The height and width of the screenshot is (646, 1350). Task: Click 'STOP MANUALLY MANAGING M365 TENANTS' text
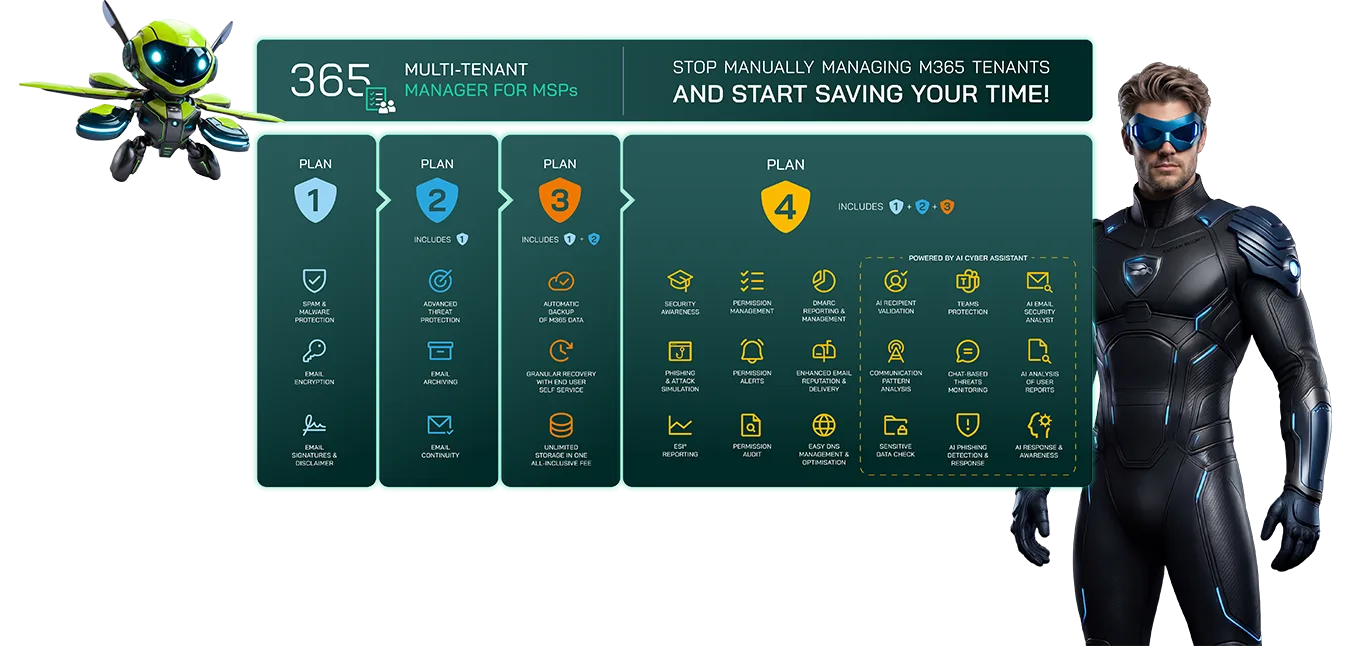(x=861, y=68)
